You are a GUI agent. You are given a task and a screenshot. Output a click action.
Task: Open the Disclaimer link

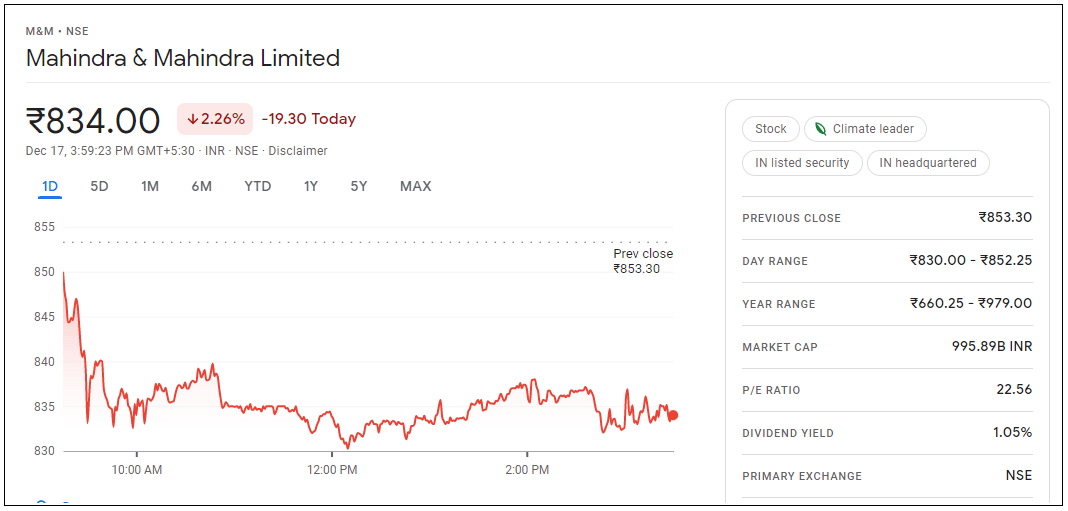(298, 151)
